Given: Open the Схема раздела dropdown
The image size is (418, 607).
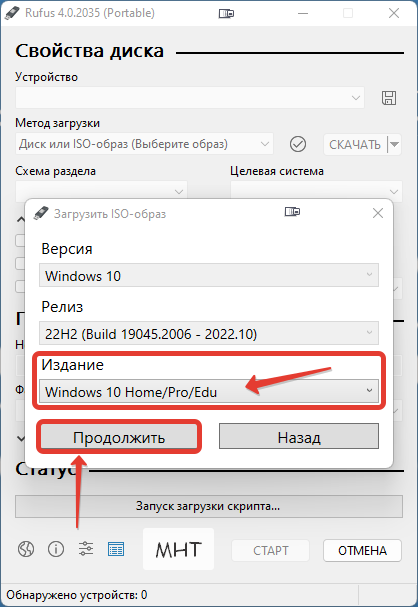Looking at the screenshot, I should pos(101,191).
